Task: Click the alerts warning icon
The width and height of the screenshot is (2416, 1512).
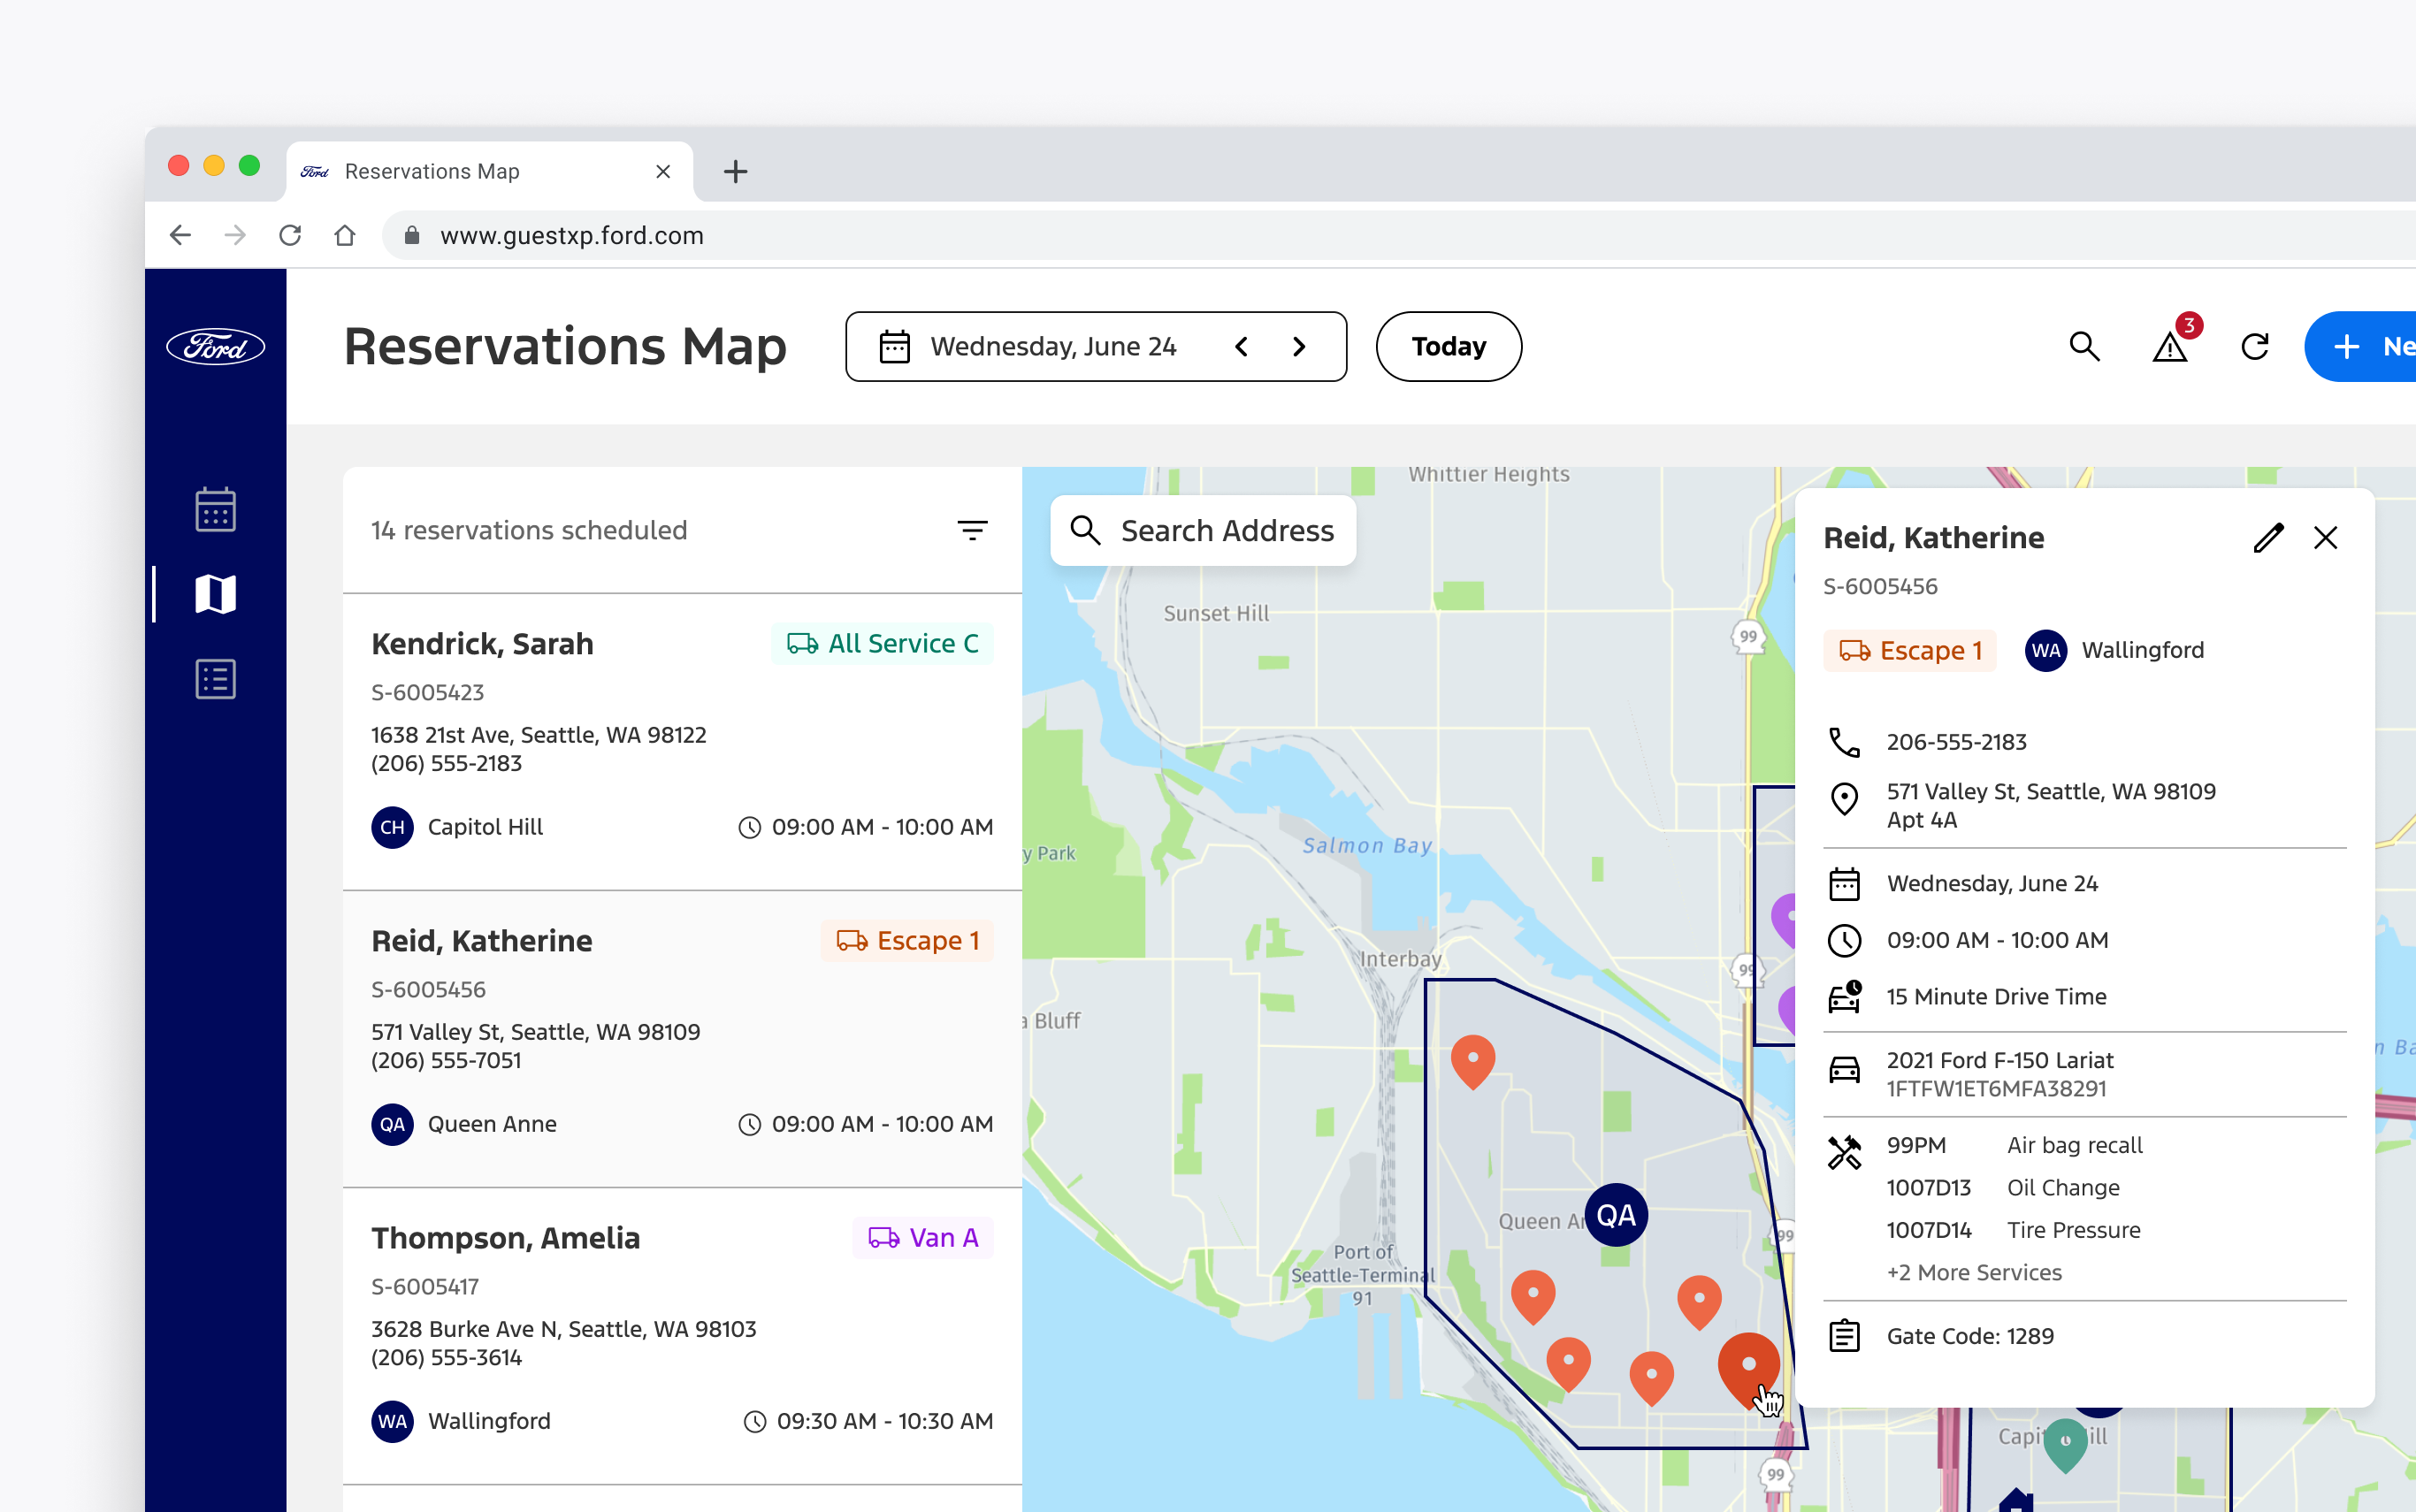Action: (x=2169, y=347)
